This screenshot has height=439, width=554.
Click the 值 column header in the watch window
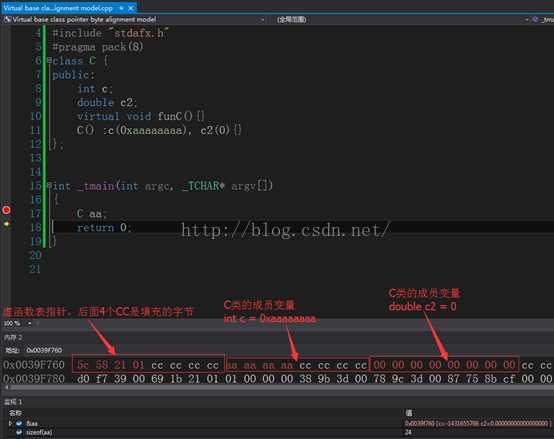pos(409,413)
